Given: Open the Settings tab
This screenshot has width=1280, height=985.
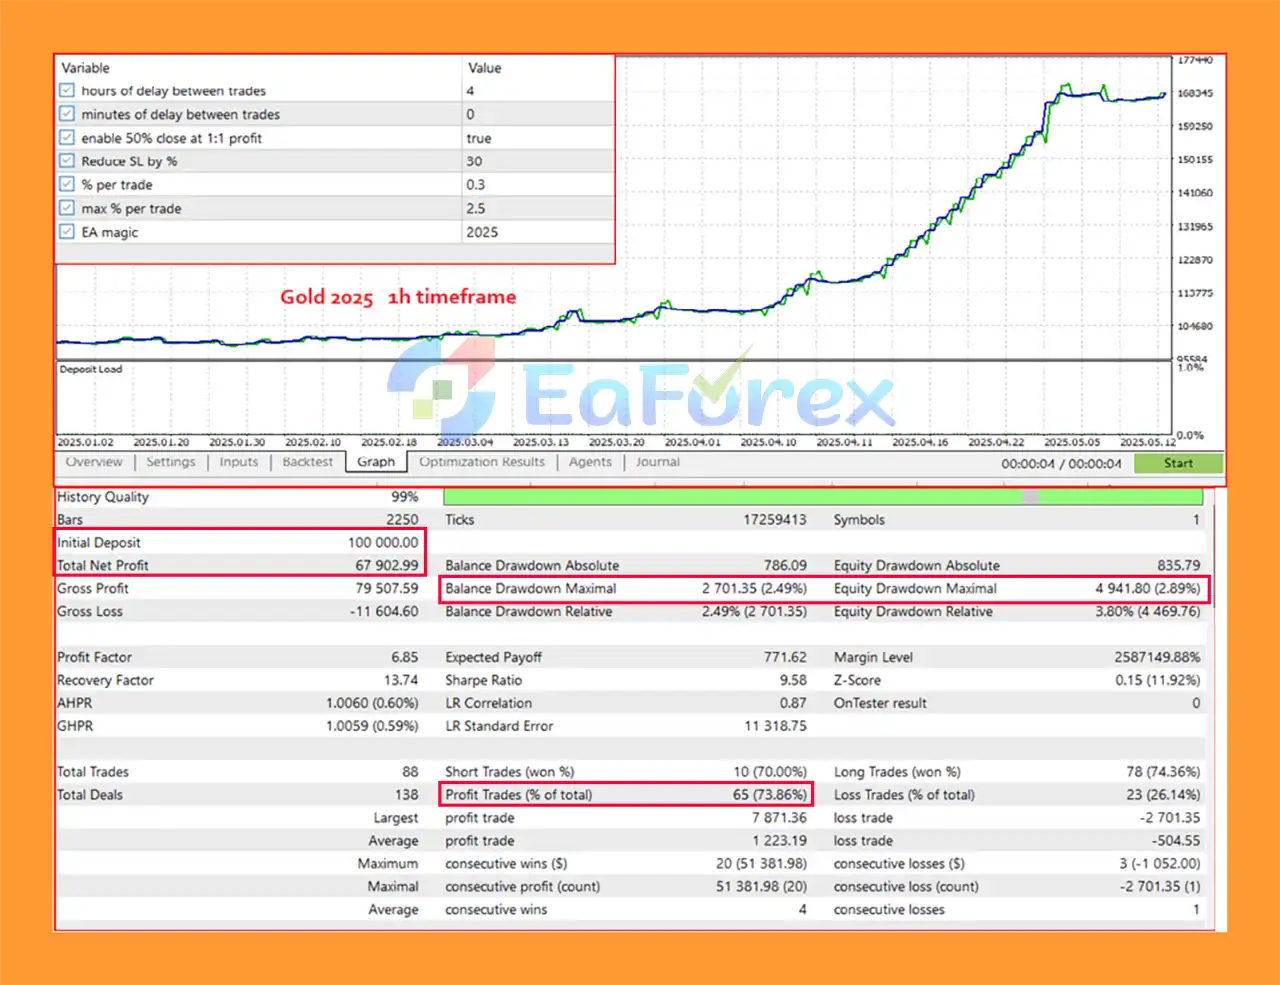Looking at the screenshot, I should pos(171,462).
